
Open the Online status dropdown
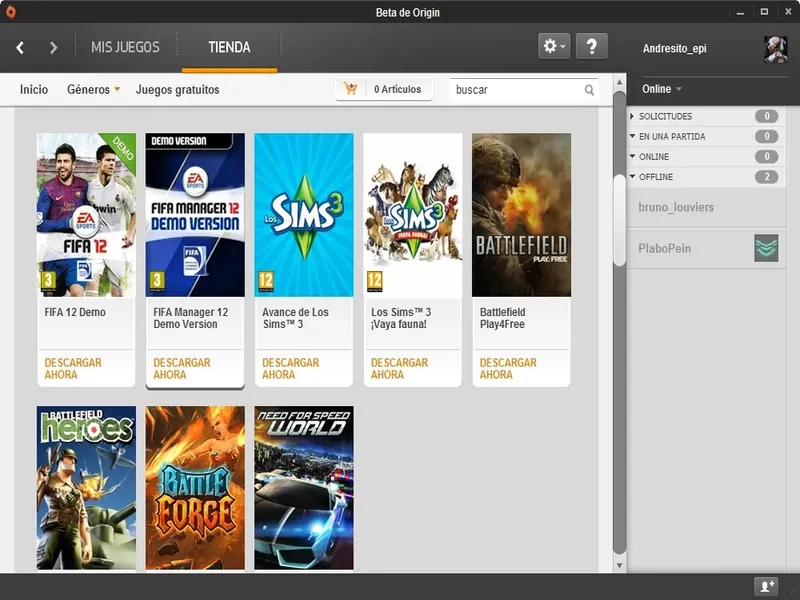coord(662,89)
